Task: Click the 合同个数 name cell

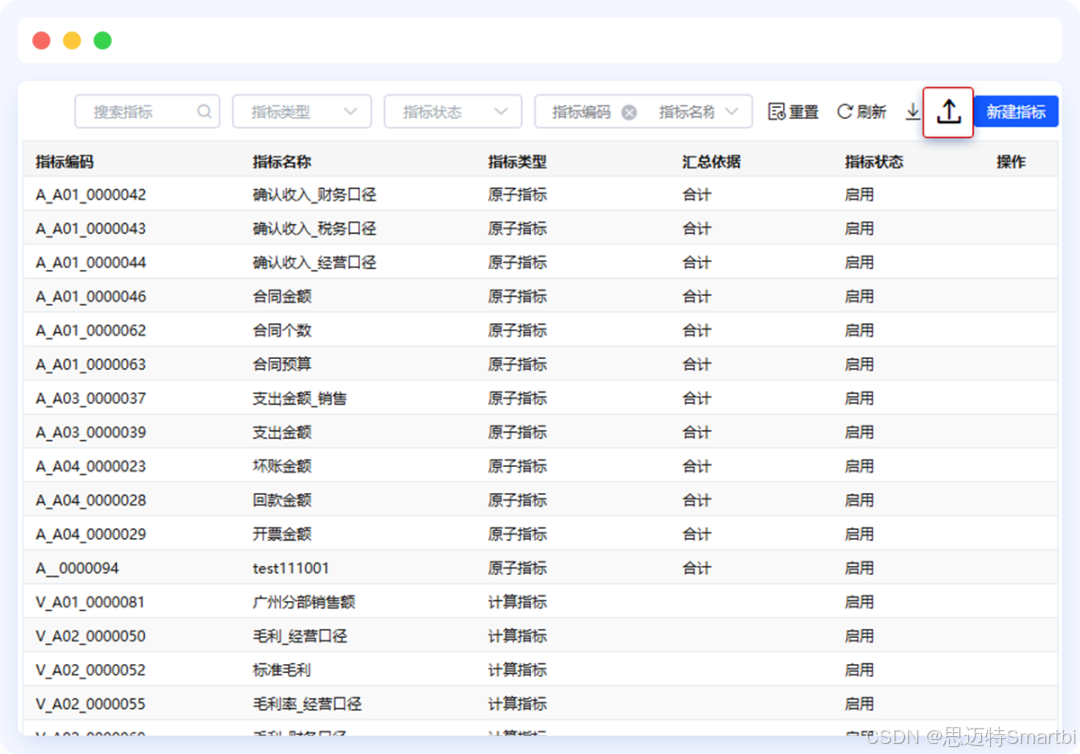Action: [x=282, y=331]
